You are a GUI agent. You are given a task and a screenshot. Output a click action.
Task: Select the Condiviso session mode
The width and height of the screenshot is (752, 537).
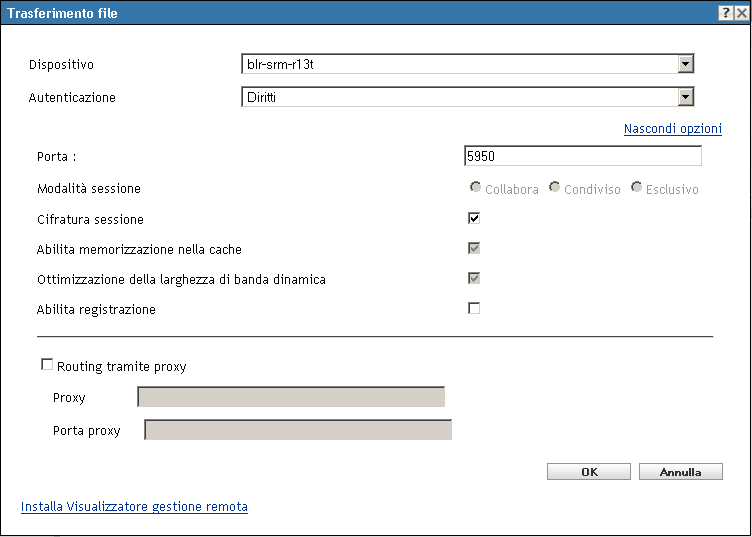coord(555,188)
